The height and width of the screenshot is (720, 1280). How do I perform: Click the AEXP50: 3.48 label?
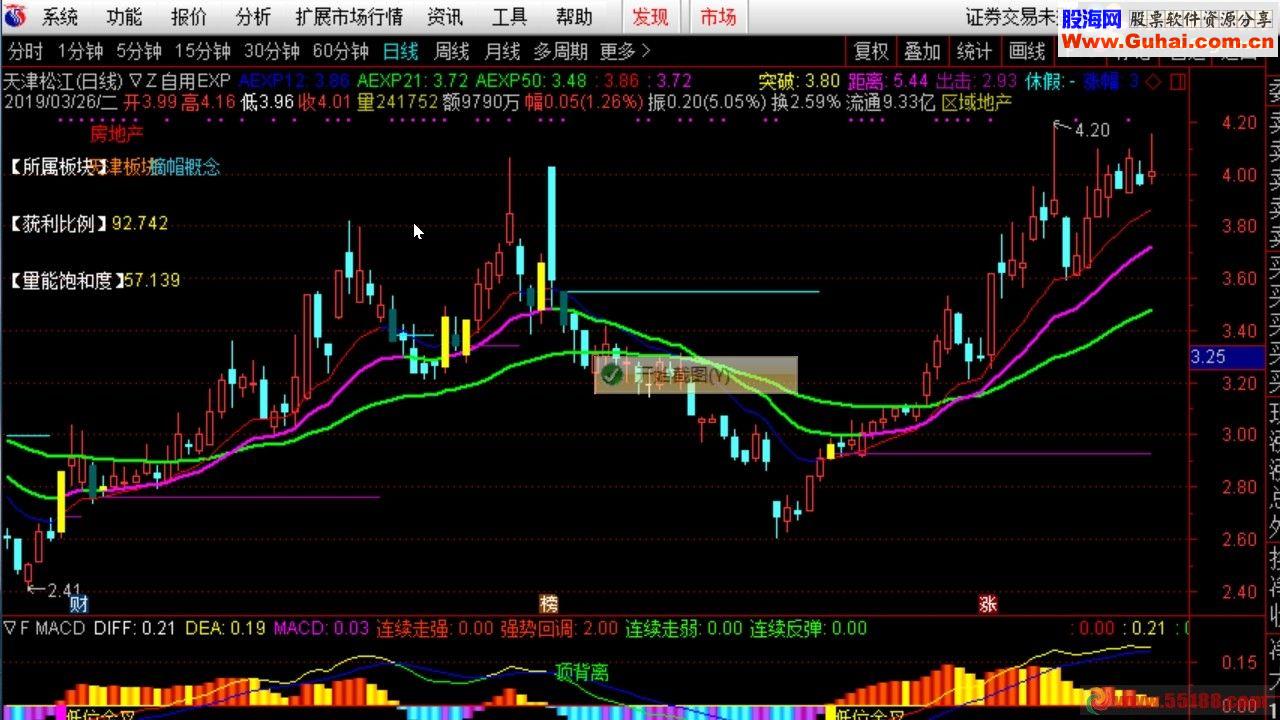coord(531,81)
